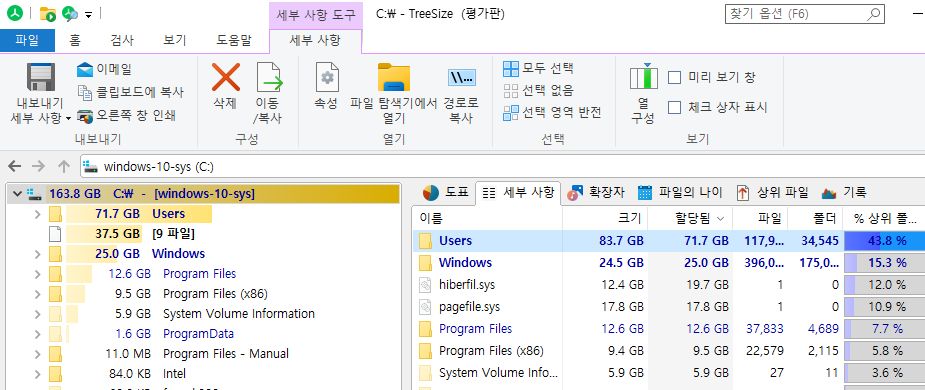Click the search magnifier icon

(875, 14)
